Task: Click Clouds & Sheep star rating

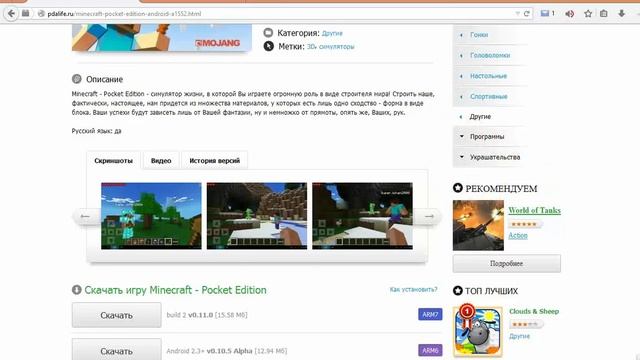Action: (526, 324)
